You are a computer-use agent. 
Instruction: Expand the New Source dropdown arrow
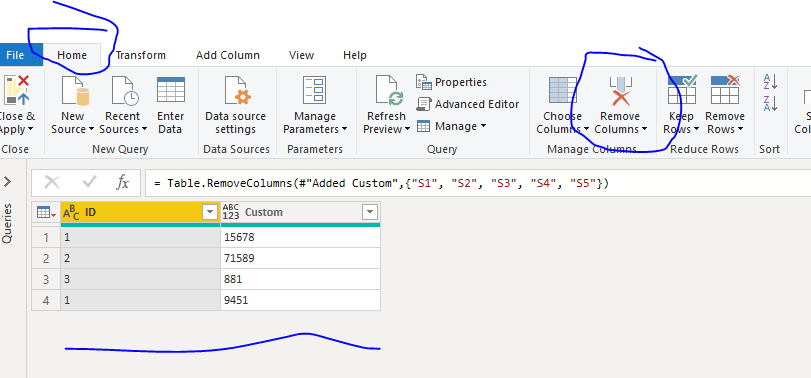coord(91,129)
